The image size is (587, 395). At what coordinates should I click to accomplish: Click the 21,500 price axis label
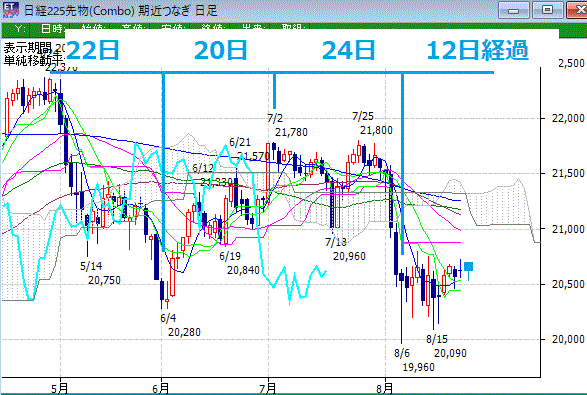pos(568,173)
